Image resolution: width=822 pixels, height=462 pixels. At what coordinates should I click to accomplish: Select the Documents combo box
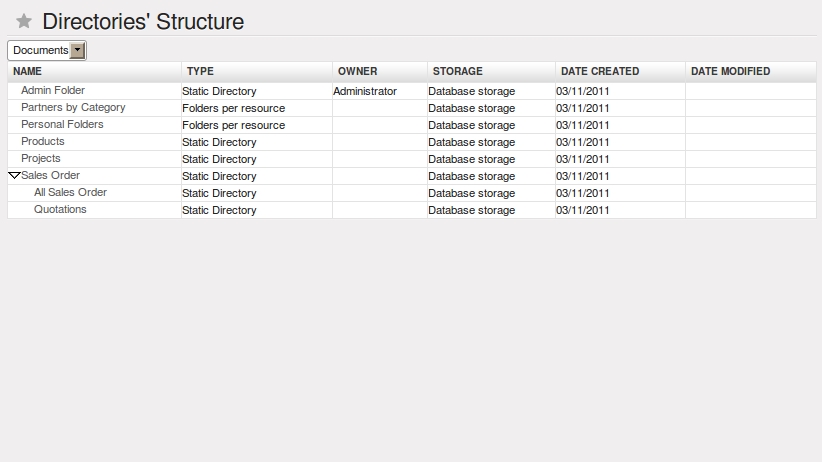pos(47,50)
